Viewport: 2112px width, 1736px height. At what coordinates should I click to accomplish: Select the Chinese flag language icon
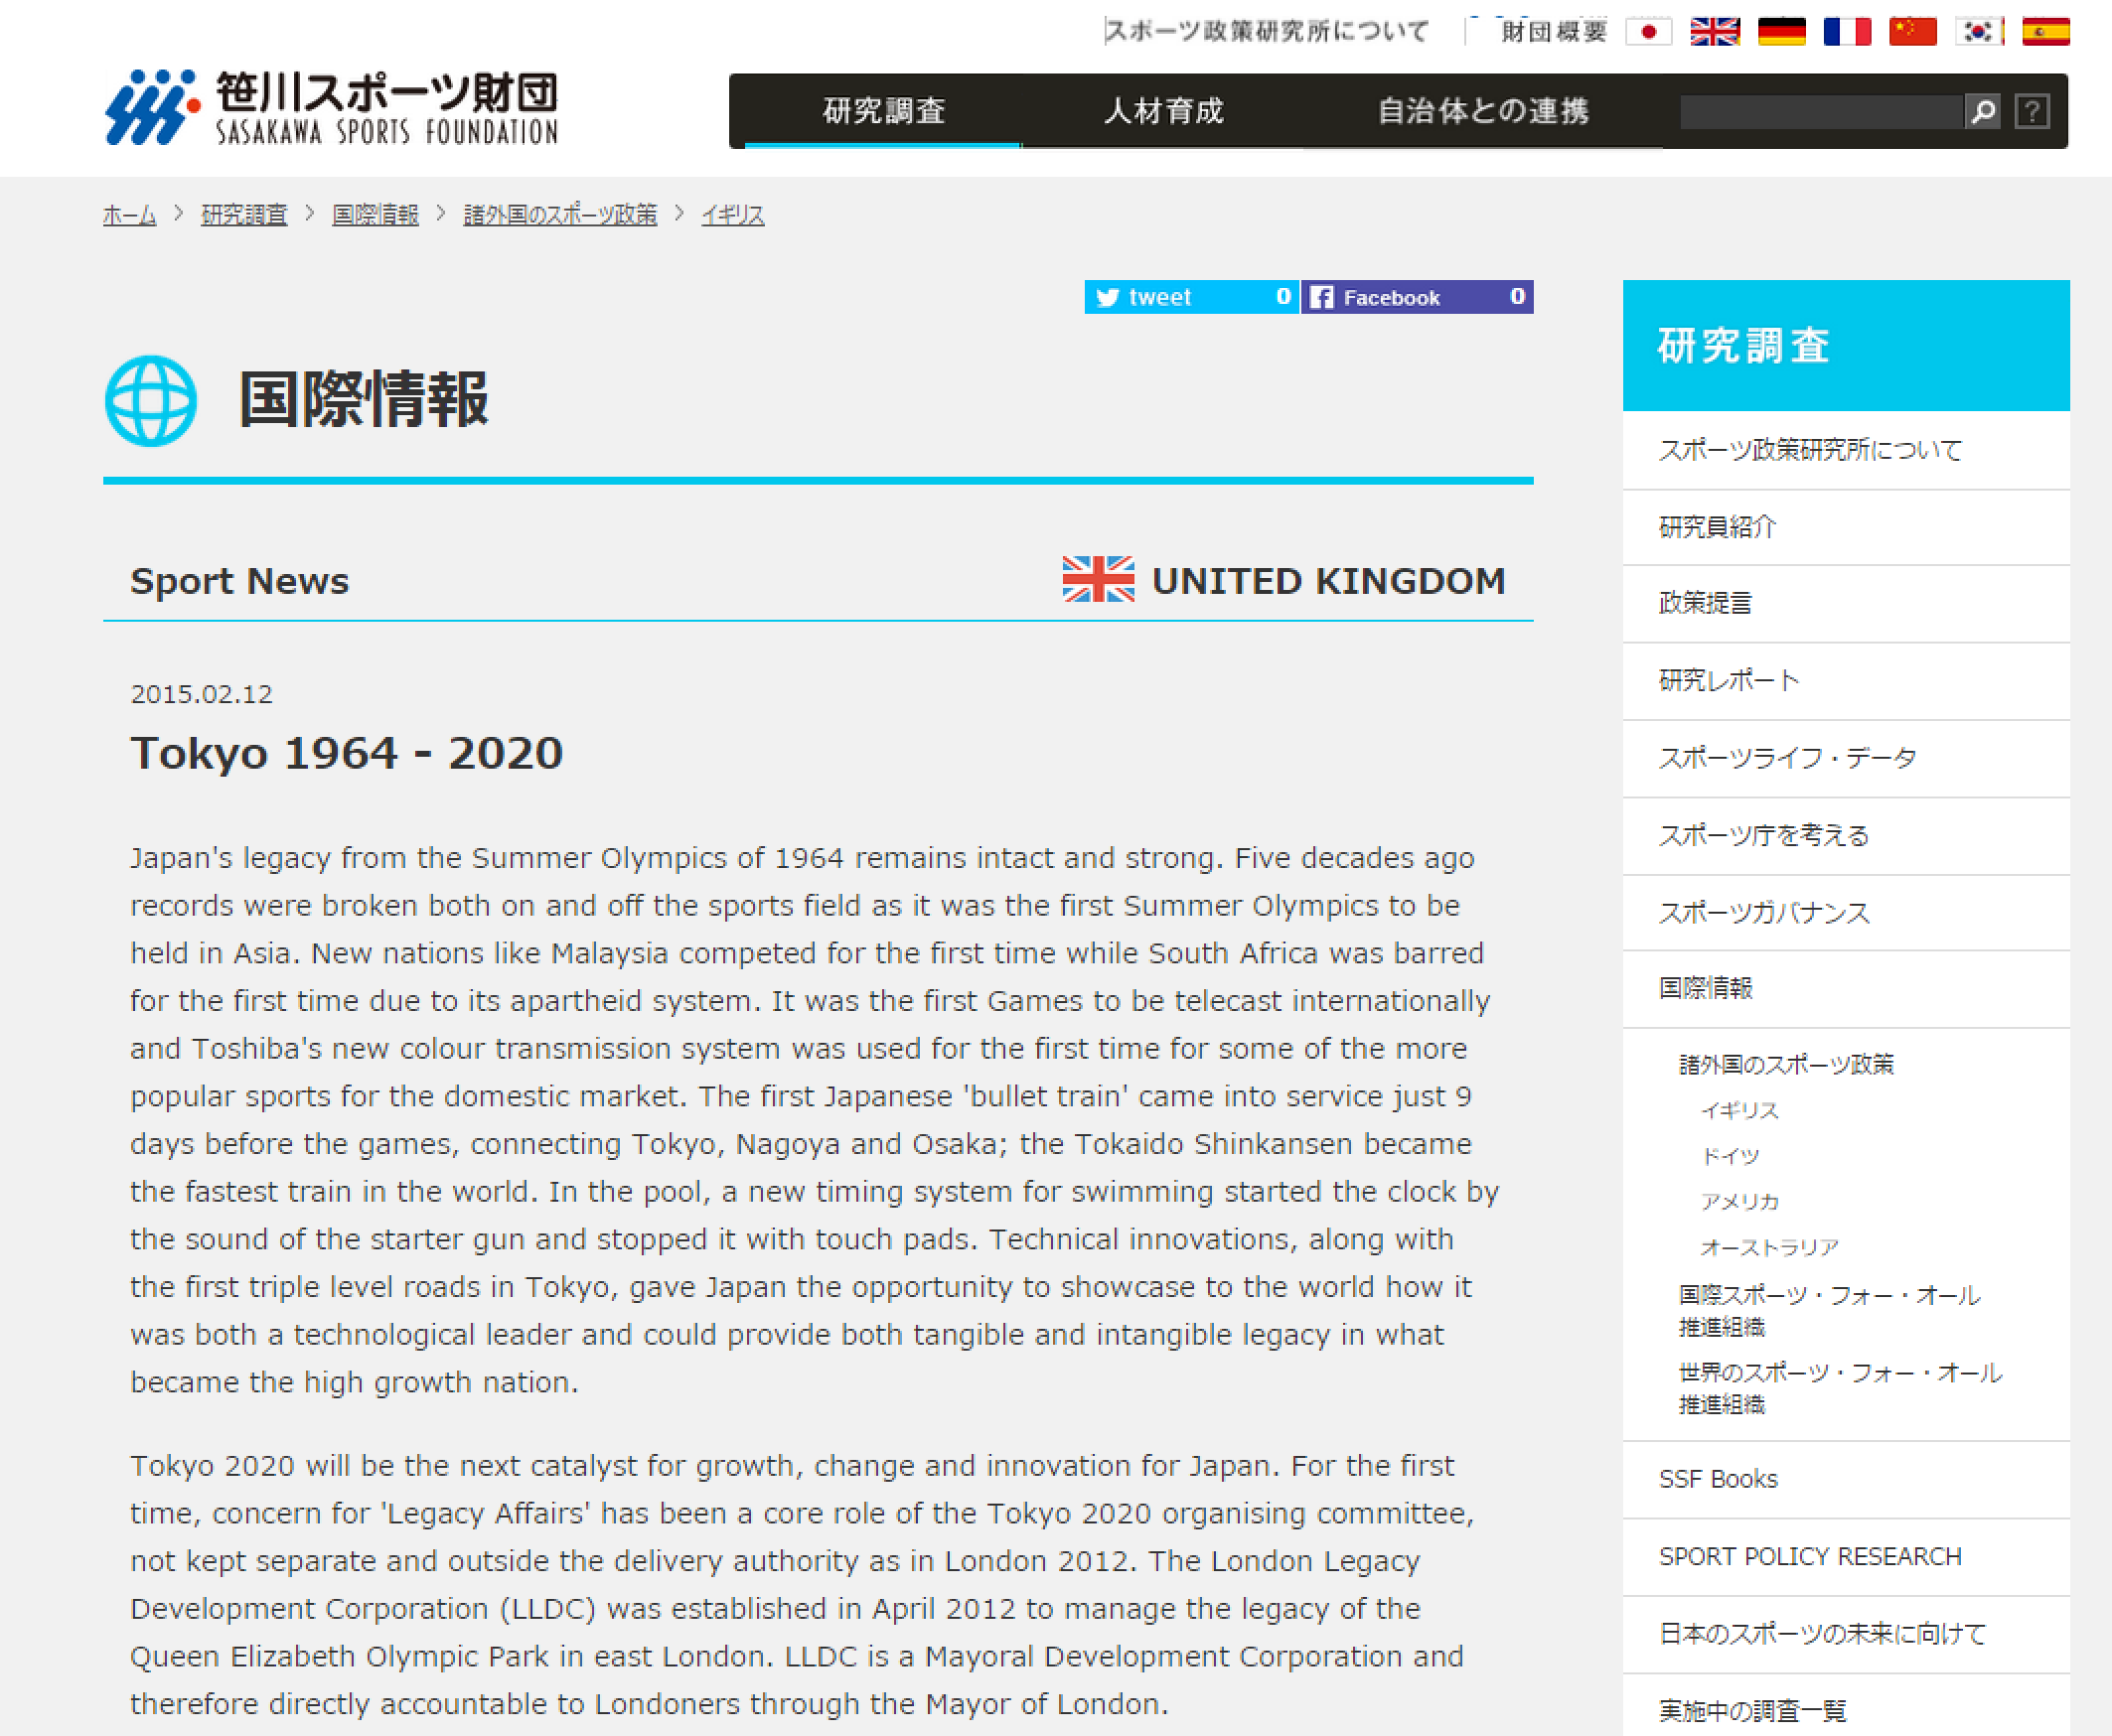(x=1912, y=32)
